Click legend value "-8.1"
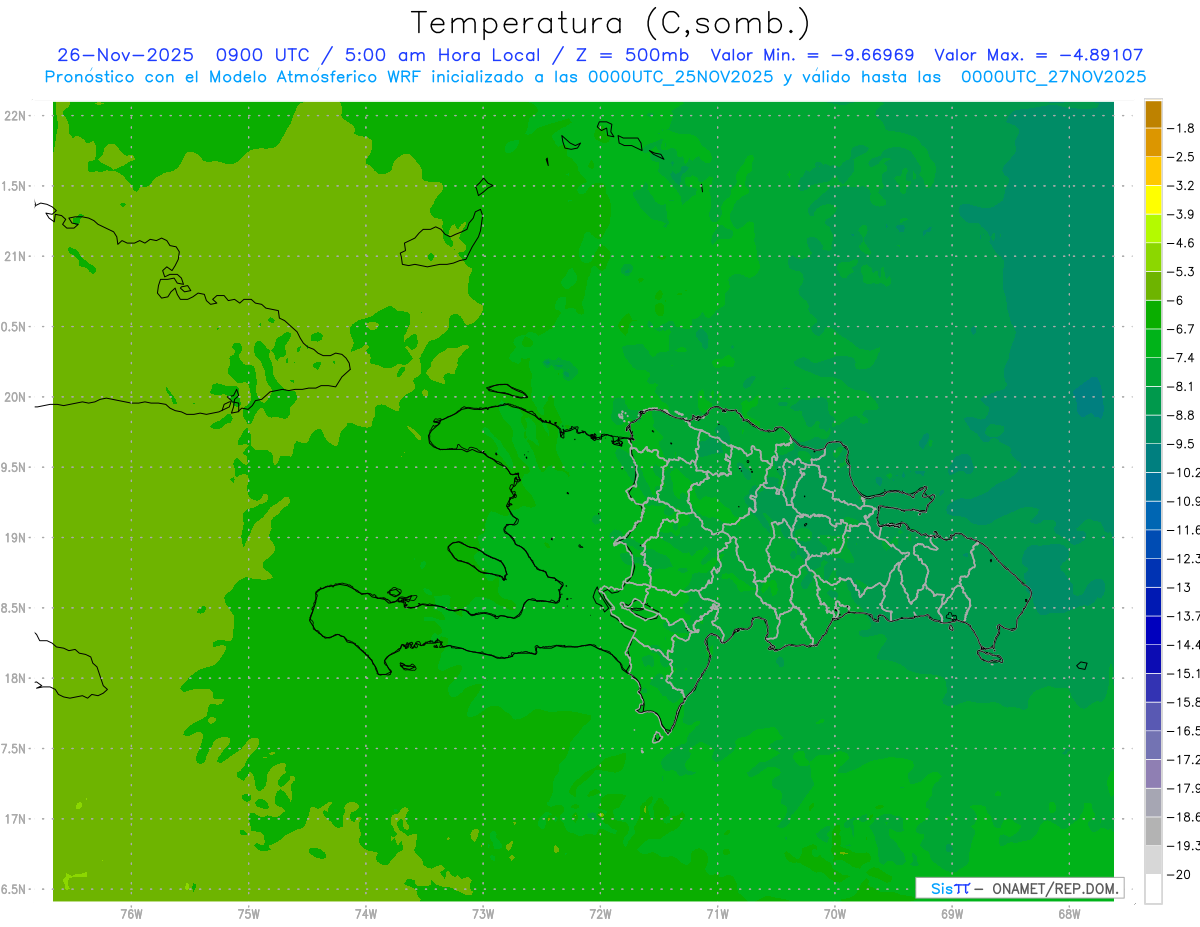The height and width of the screenshot is (927, 1200). click(1182, 386)
